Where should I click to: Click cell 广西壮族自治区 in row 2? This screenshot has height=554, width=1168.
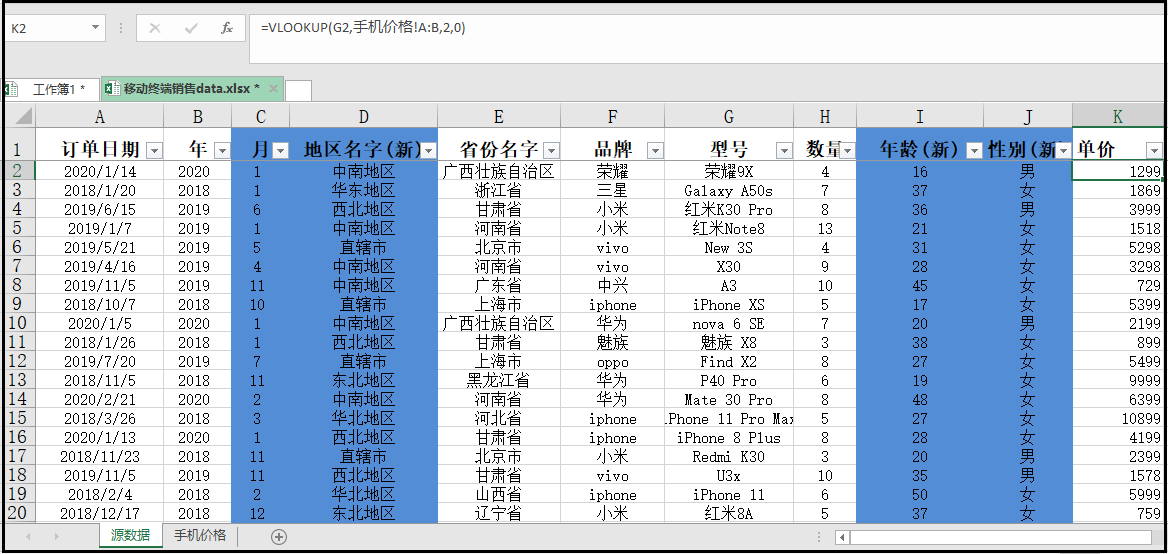(498, 172)
